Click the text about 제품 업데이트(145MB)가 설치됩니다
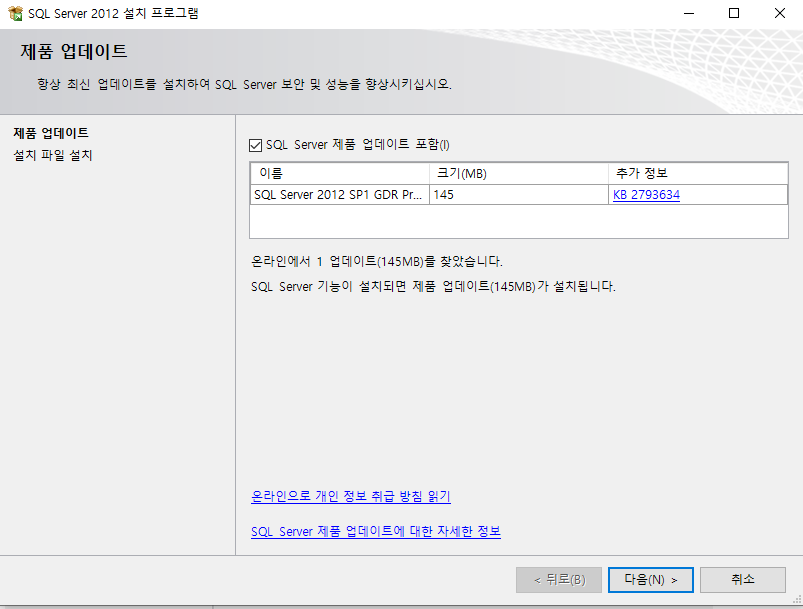The height and width of the screenshot is (609, 803). coord(433,286)
